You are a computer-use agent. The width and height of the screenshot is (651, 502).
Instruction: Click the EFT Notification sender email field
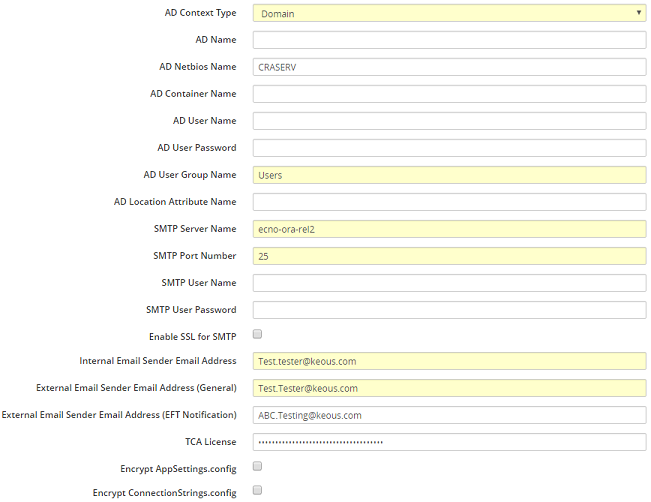(449, 415)
